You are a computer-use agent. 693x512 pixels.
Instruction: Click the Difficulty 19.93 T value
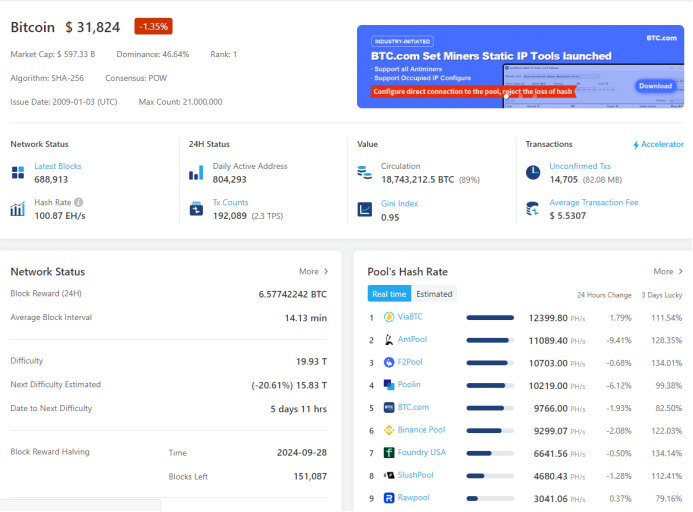(312, 362)
